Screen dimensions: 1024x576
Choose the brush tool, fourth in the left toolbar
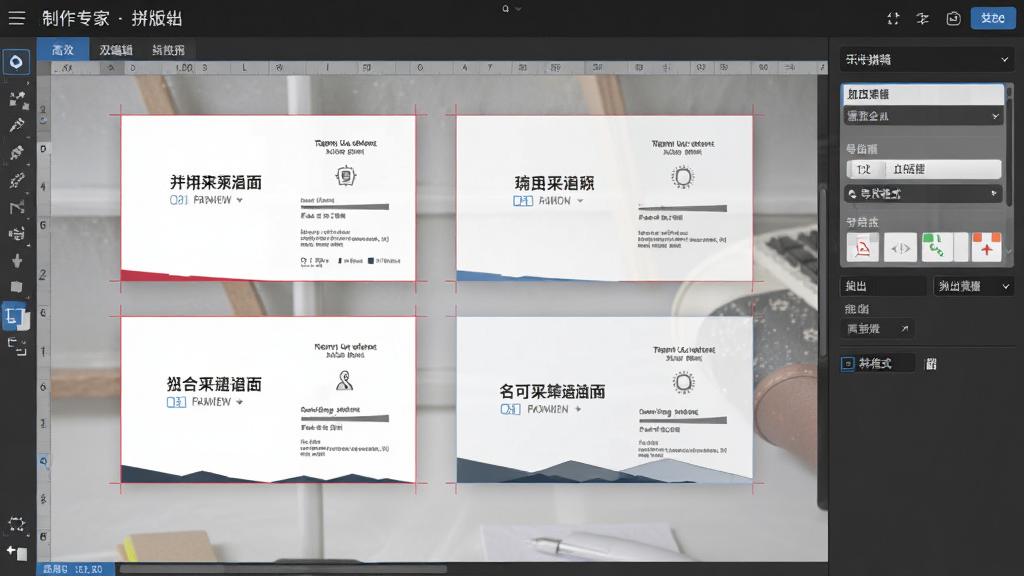tap(17, 153)
